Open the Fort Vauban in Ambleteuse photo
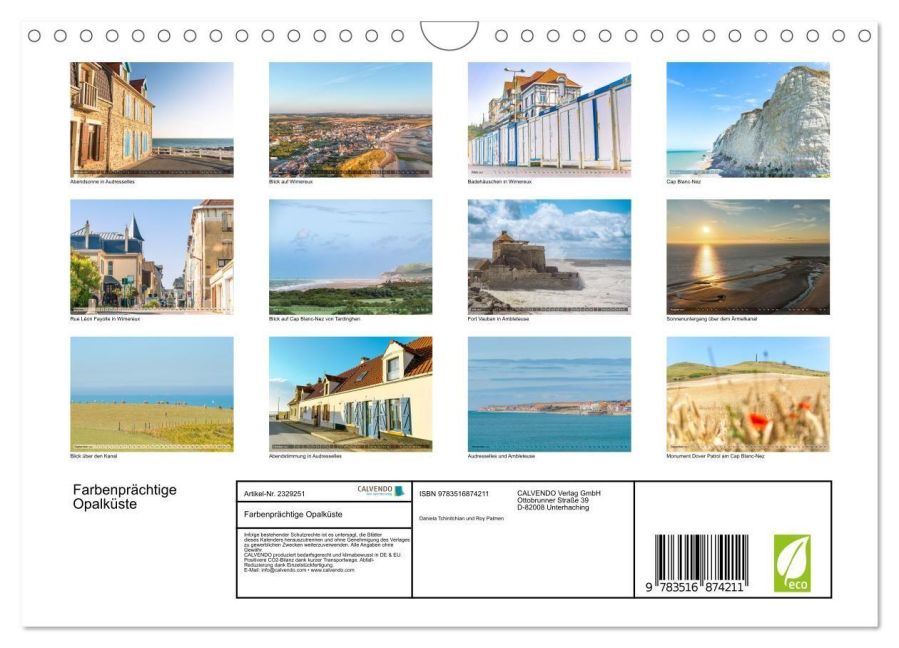Image resolution: width=899 pixels, height=648 pixels. click(549, 256)
